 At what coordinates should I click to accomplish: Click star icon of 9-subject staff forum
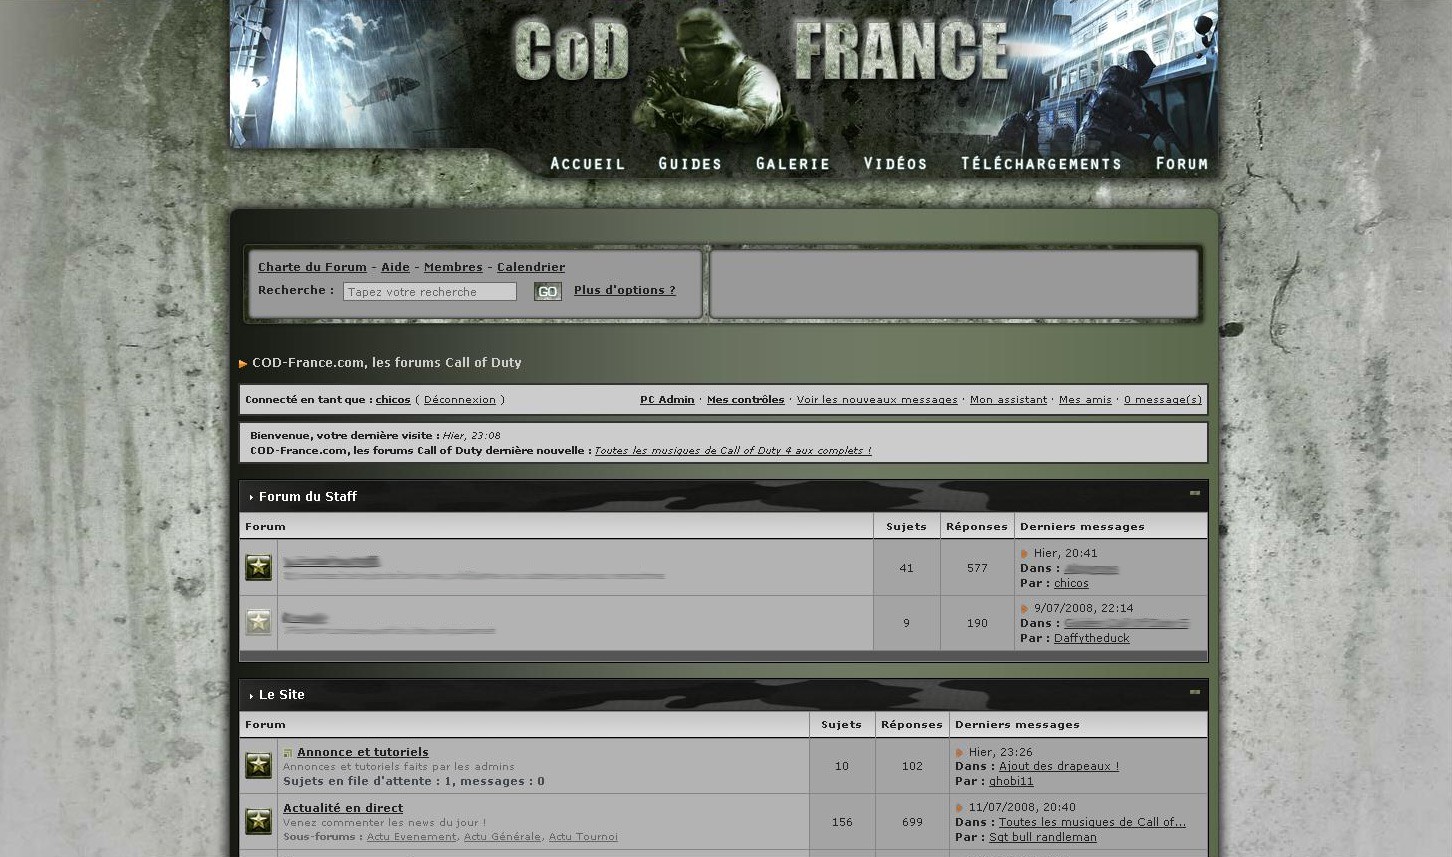[x=258, y=622]
